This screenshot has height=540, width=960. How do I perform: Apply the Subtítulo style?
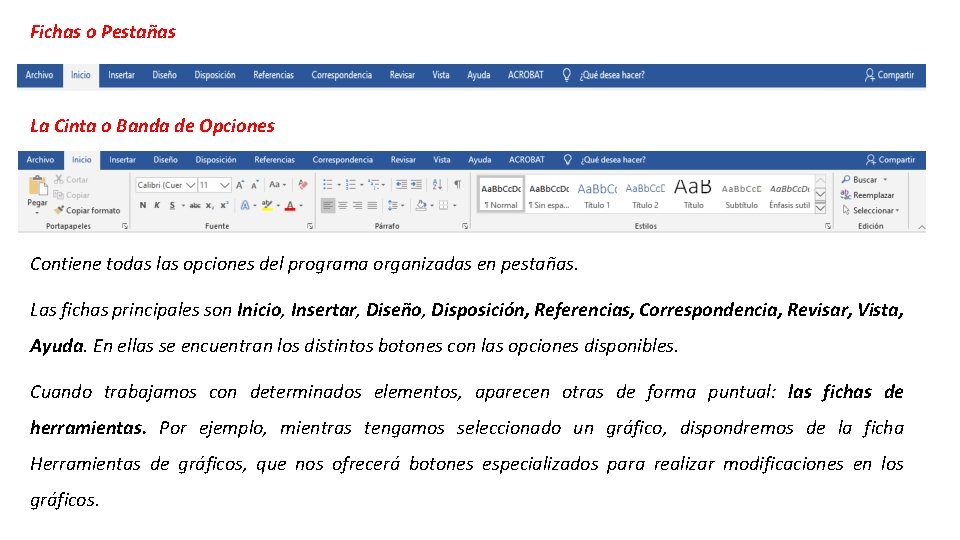[x=741, y=195]
